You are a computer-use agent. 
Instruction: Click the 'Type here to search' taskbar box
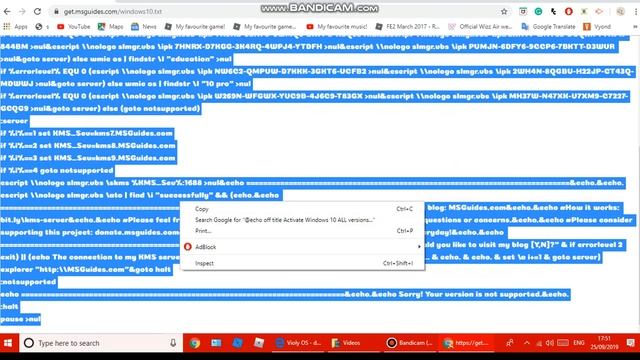coord(101,343)
